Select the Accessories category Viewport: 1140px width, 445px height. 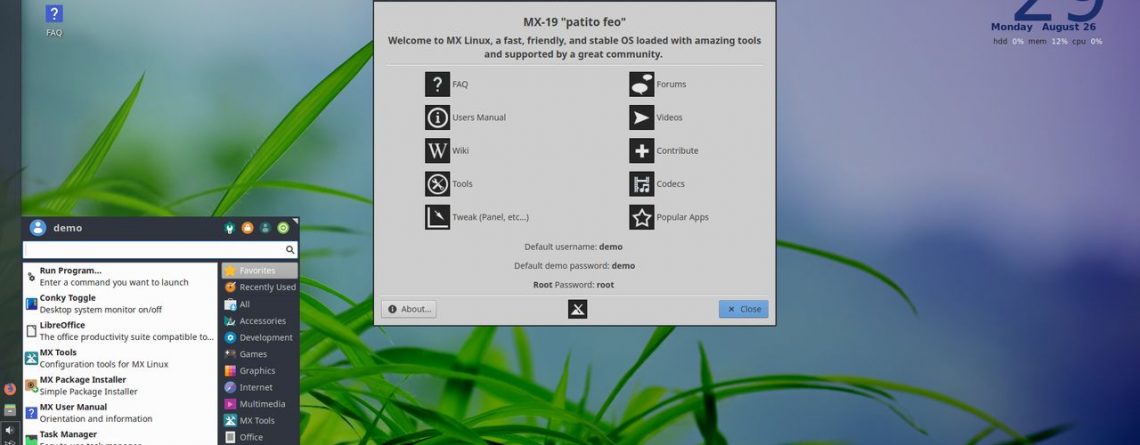260,321
